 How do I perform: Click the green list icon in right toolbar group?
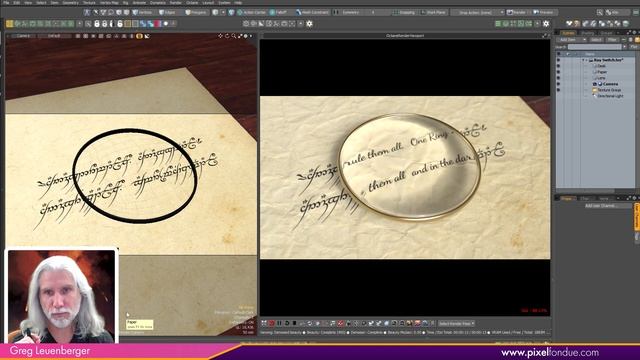[498, 24]
